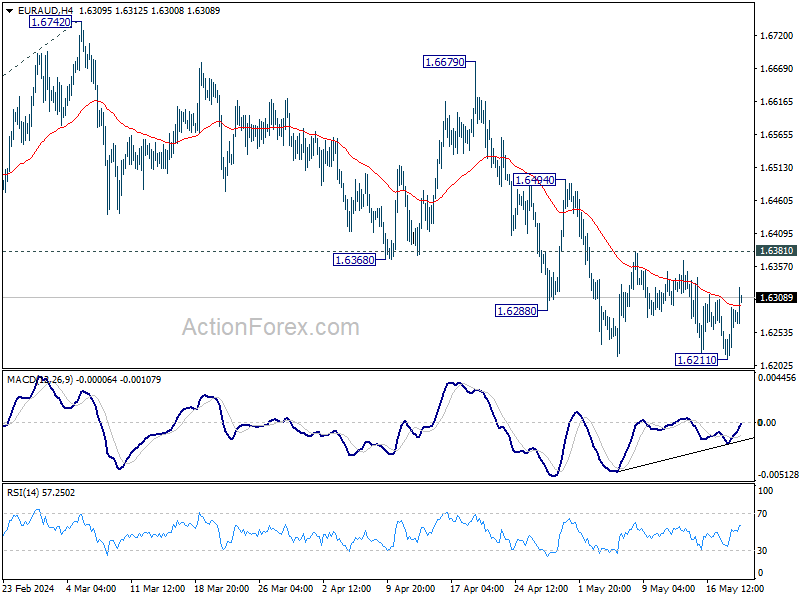Select the 9 Apr 20:00 time label
Image resolution: width=800 pixels, height=600 pixels.
point(411,588)
